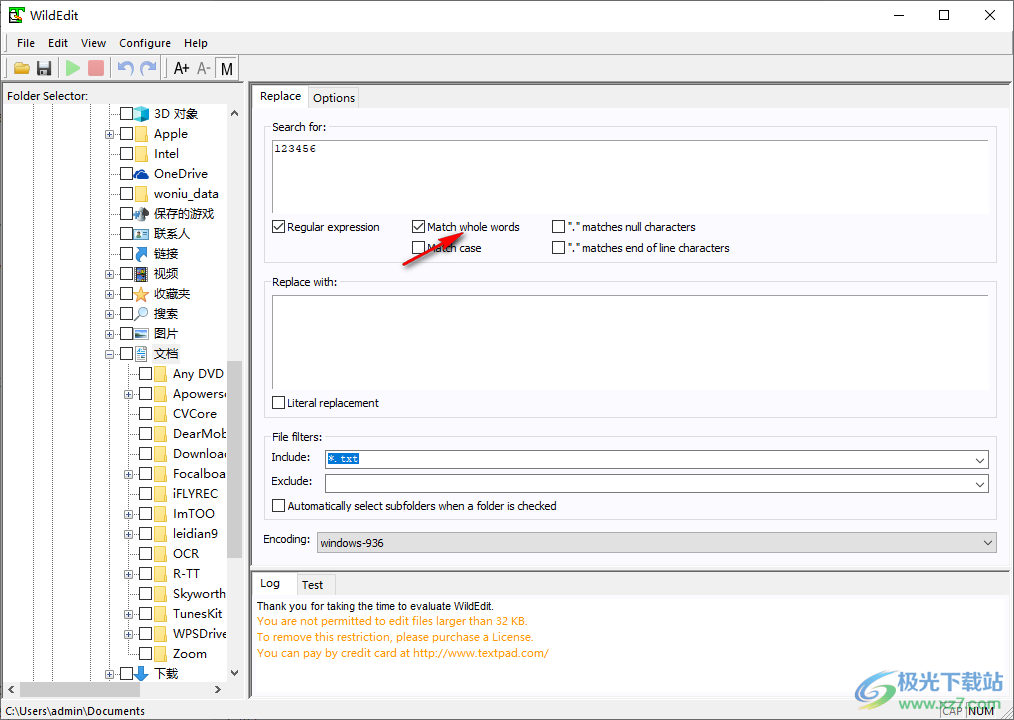Open the Configure menu
The image size is (1014, 720).
[x=145, y=43]
